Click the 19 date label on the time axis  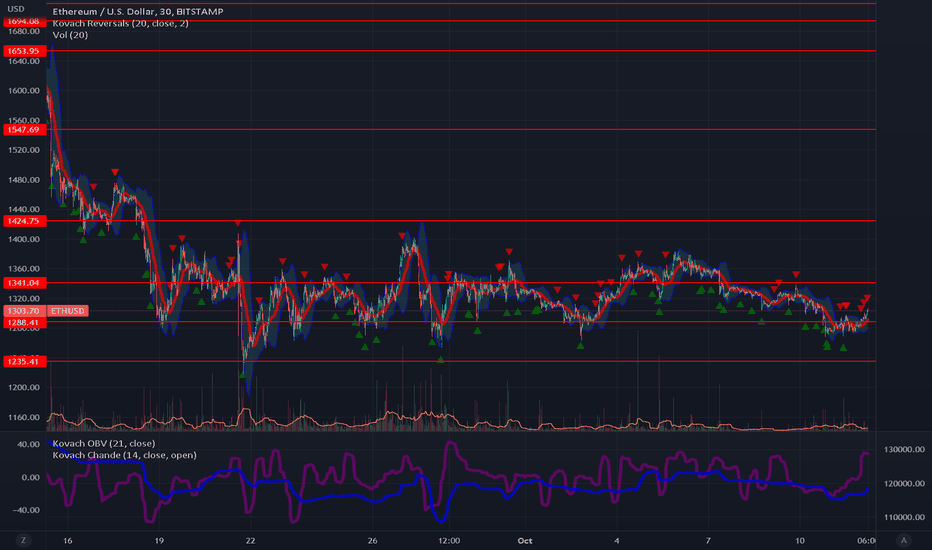pyautogui.click(x=159, y=540)
